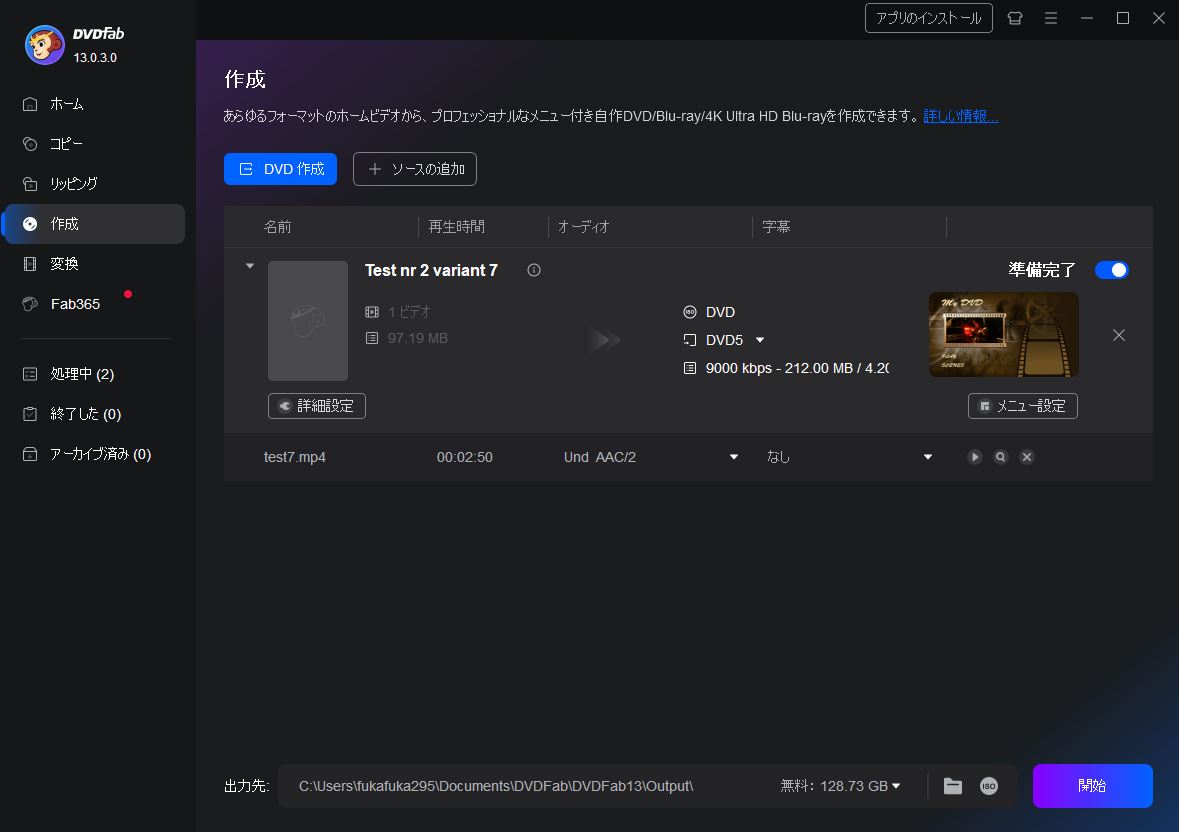
Task: Select ISO output icon
Action: (989, 786)
